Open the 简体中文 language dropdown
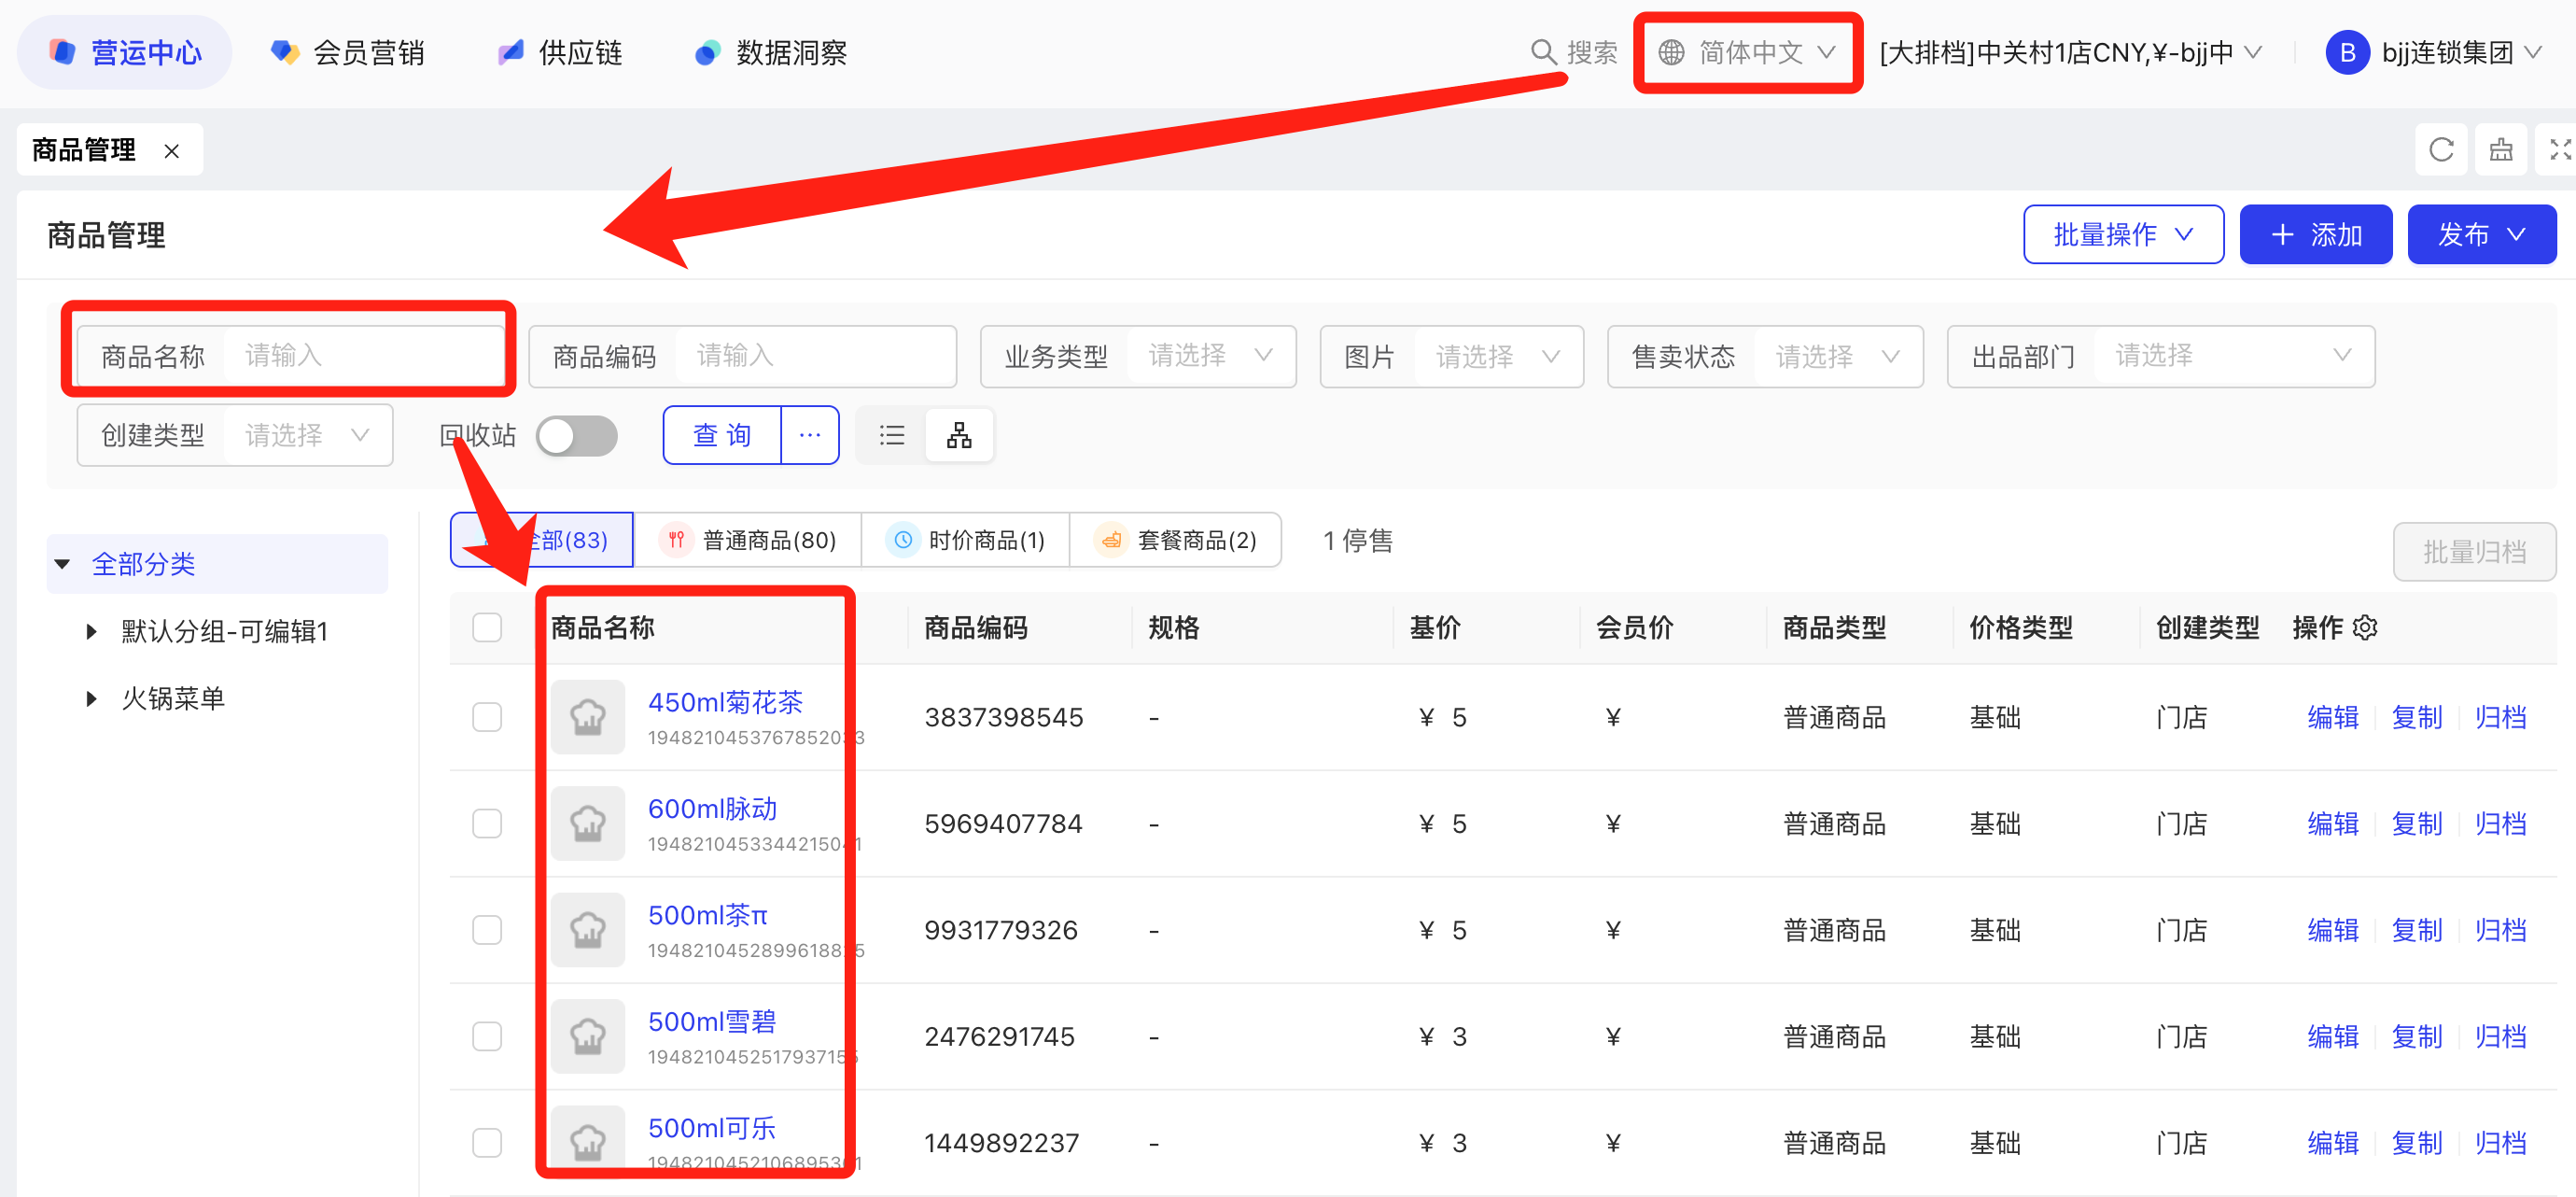The width and height of the screenshot is (2576, 1197). click(1747, 52)
